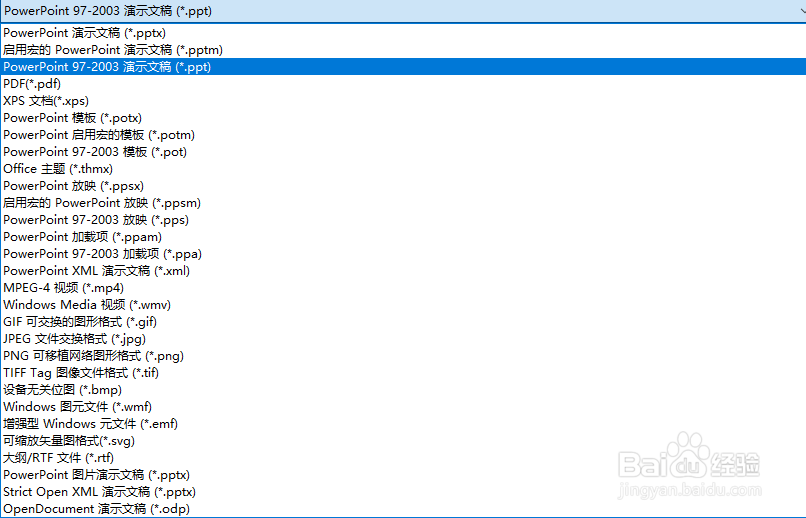The width and height of the screenshot is (806, 518).
Task: Open the save type combo box showing *.ppt
Action: click(x=403, y=11)
